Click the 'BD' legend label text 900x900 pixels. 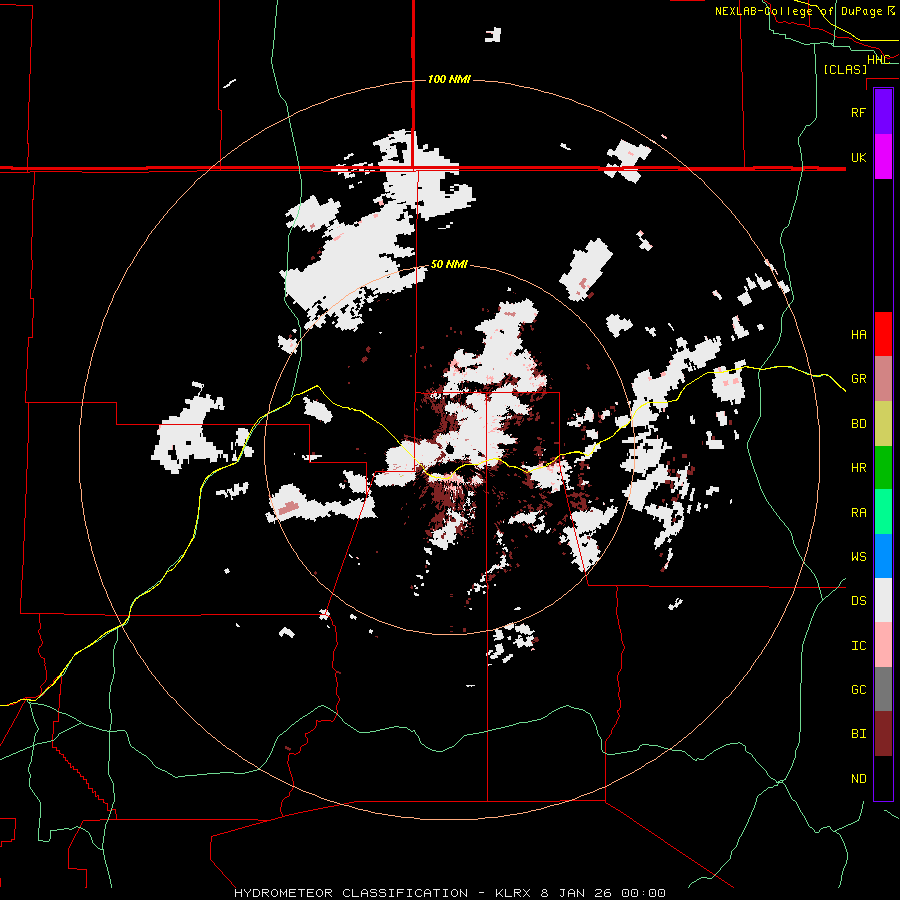point(858,424)
